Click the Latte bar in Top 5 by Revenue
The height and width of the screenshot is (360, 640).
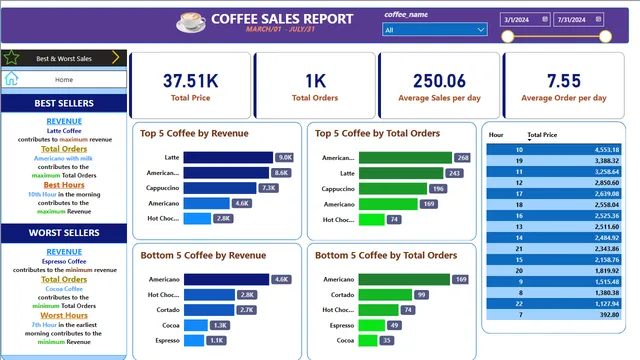coord(228,157)
